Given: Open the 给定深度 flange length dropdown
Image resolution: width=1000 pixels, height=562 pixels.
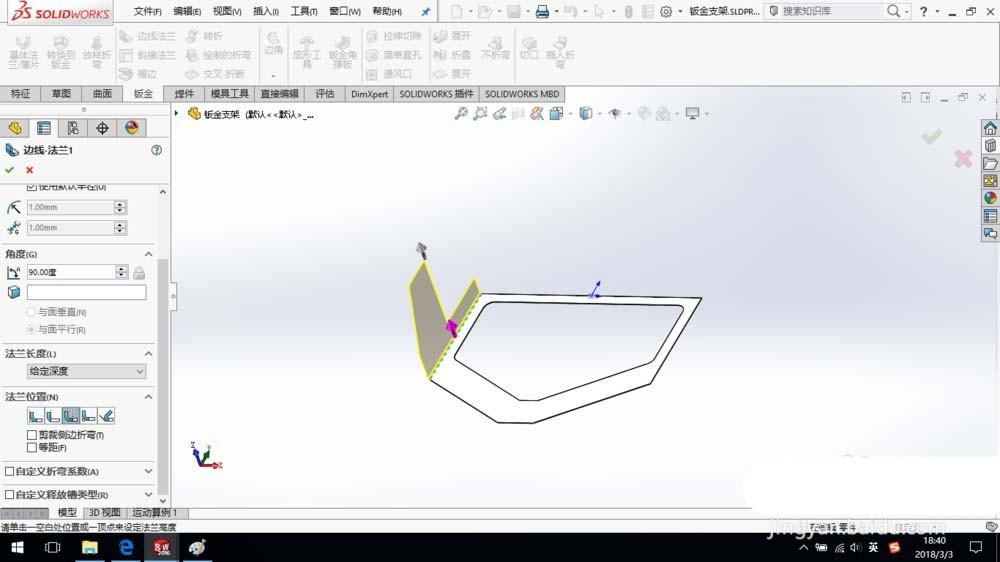Looking at the screenshot, I should pos(87,371).
